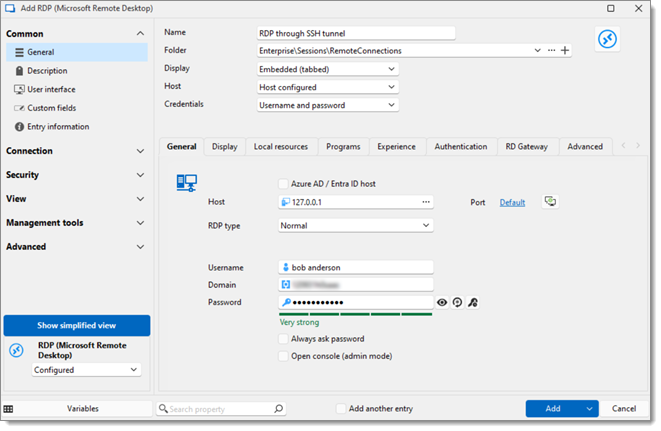Go to the Authentication tab
The width and height of the screenshot is (661, 431).
(461, 147)
